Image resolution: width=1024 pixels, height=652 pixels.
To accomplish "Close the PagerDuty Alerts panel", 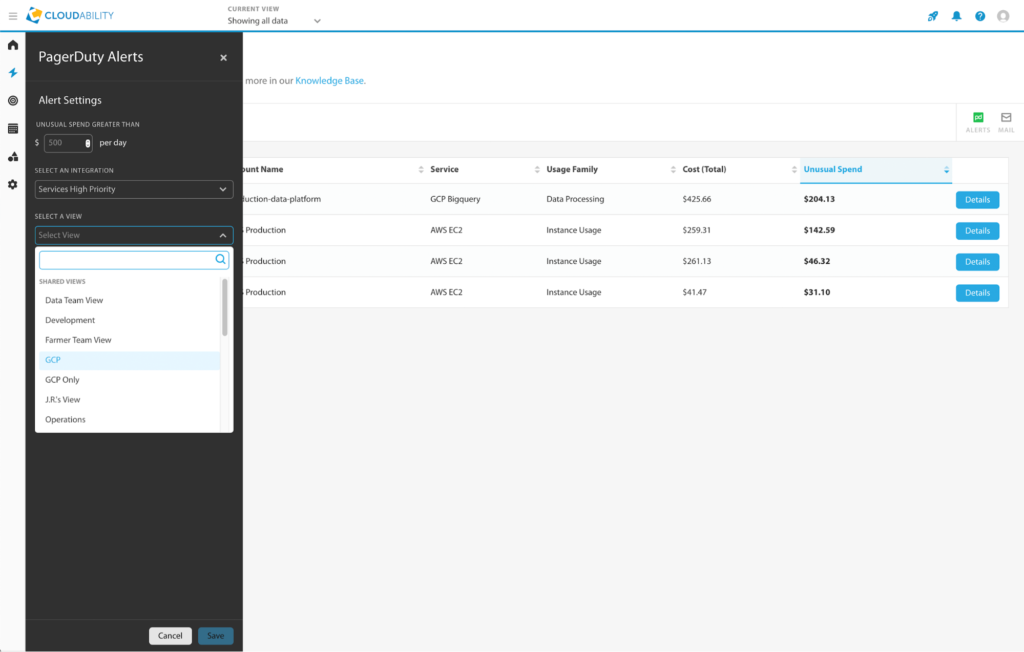I will [x=223, y=58].
